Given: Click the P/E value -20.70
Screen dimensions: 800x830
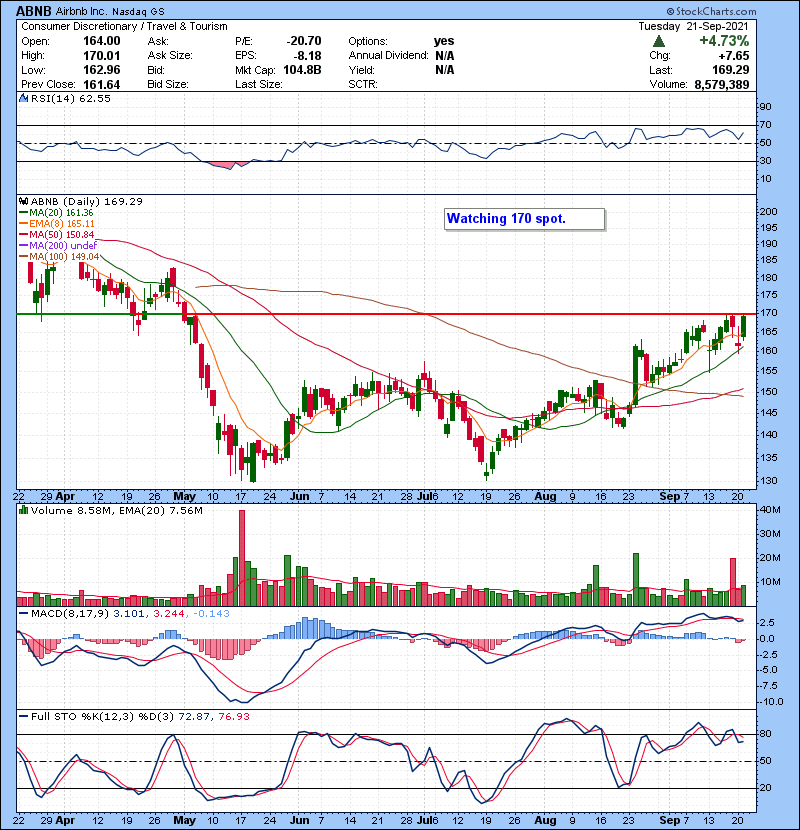Looking at the screenshot, I should (x=304, y=41).
